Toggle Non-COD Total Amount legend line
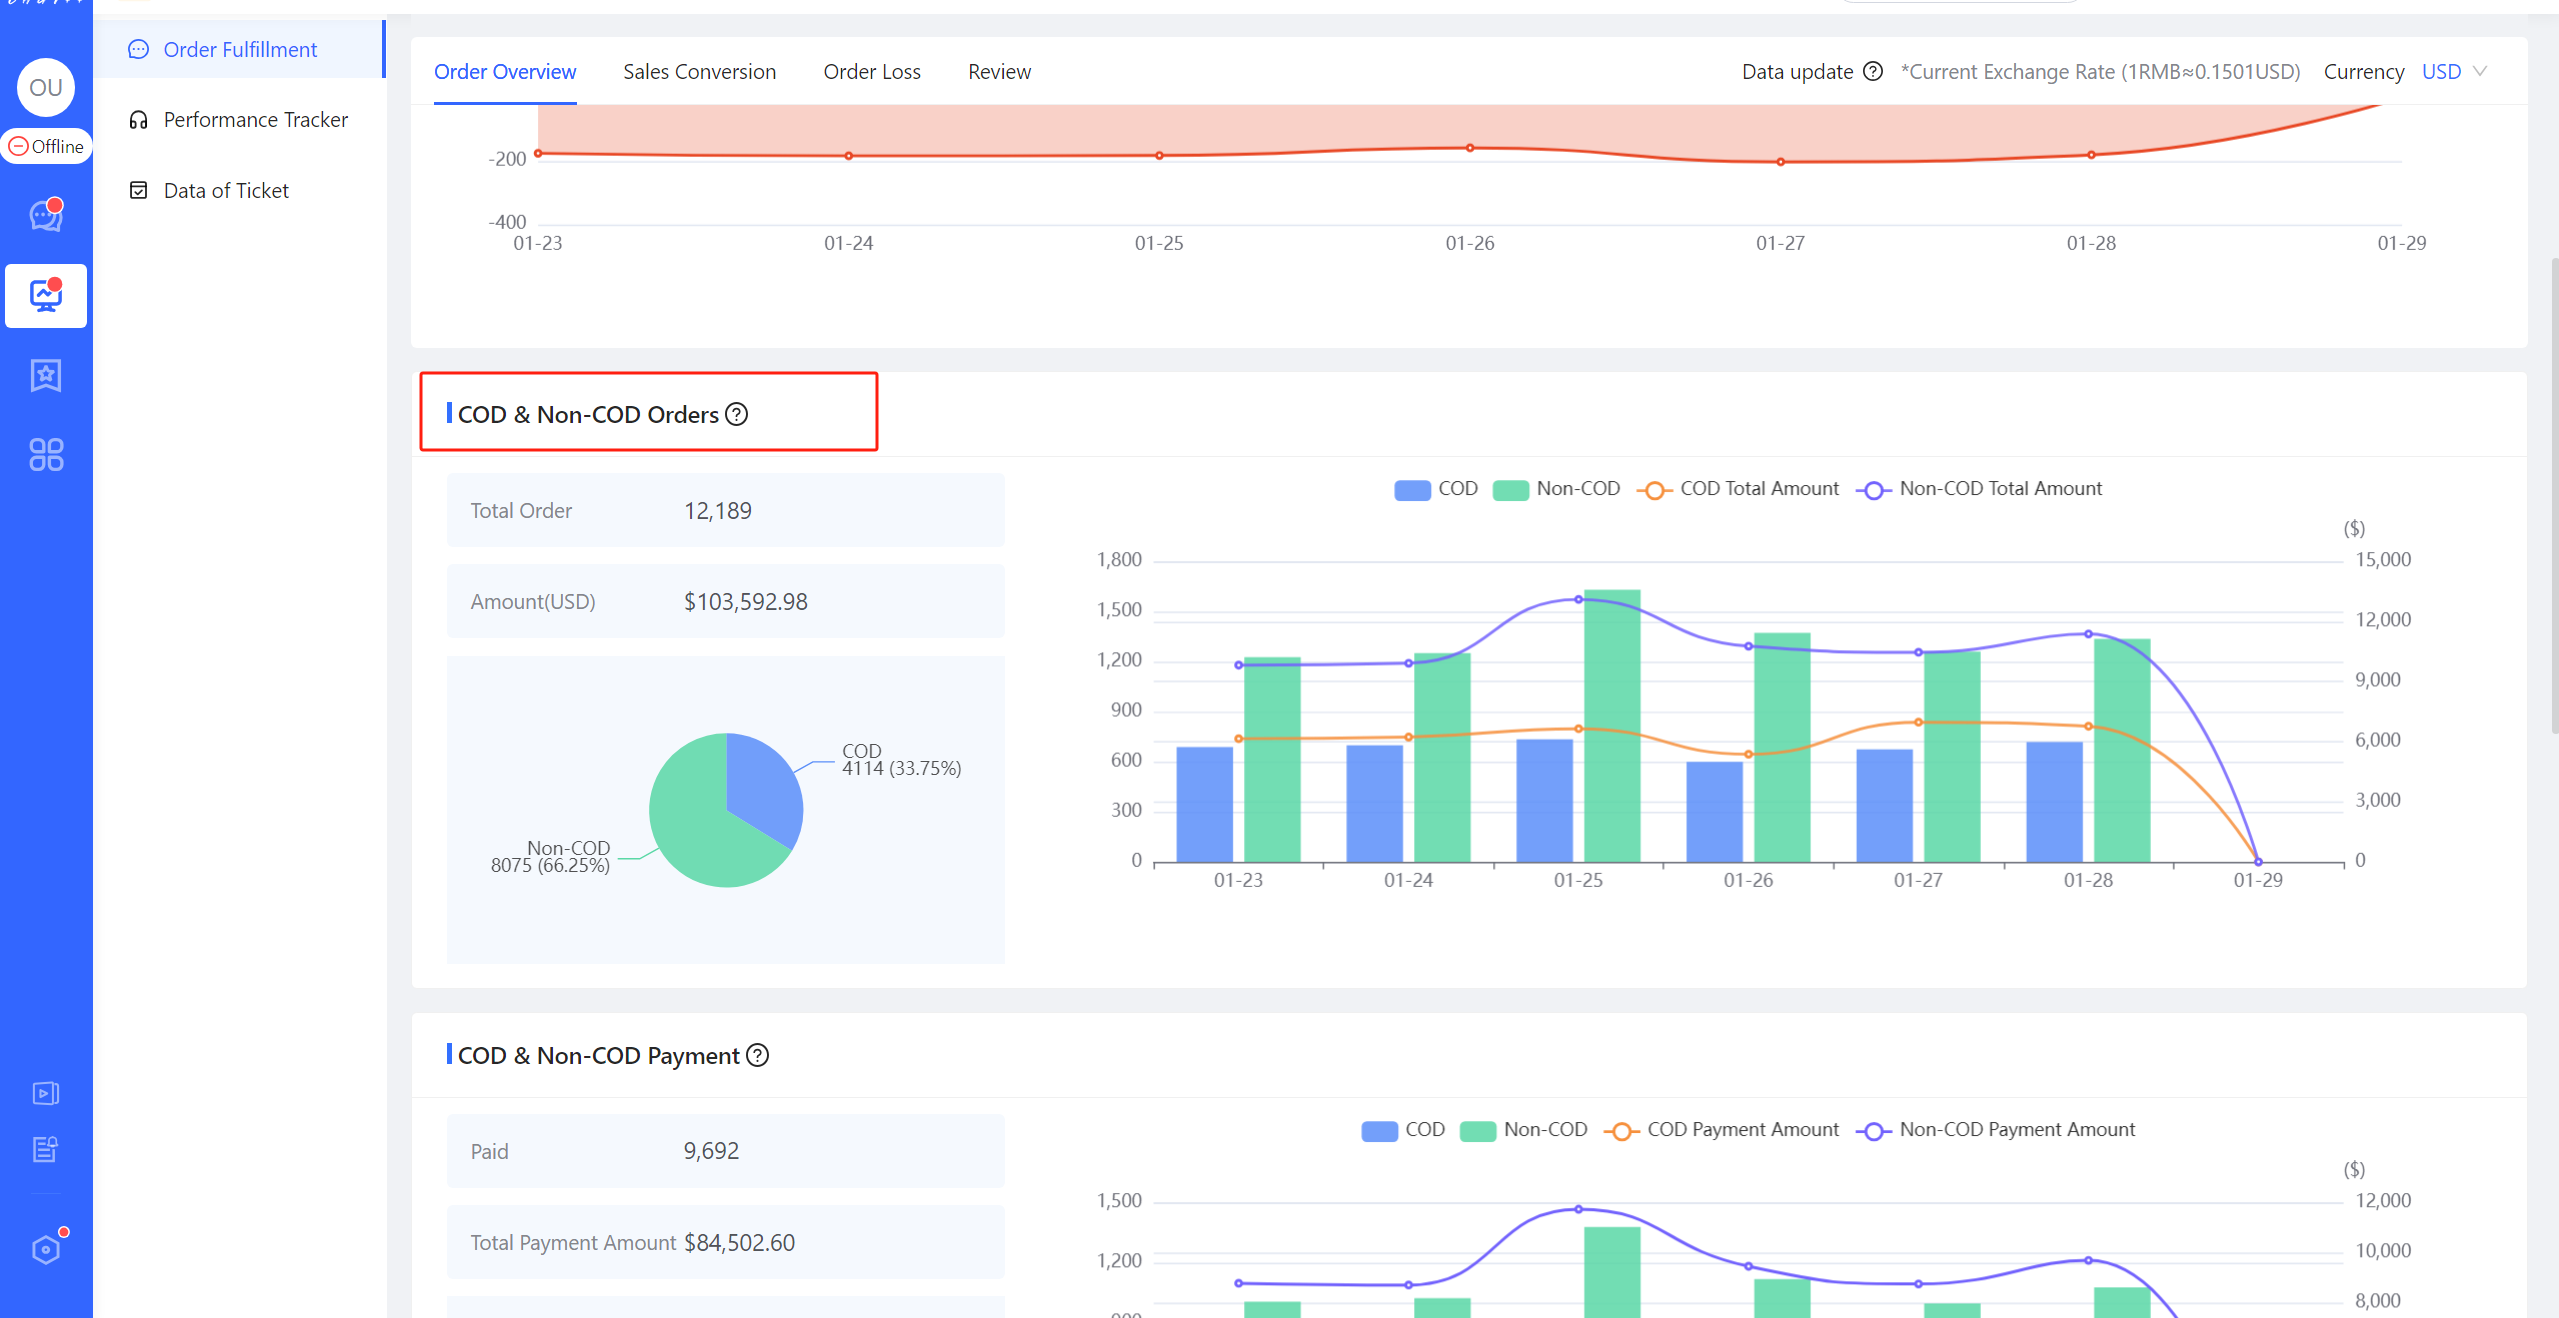2559x1318 pixels. pos(1979,489)
